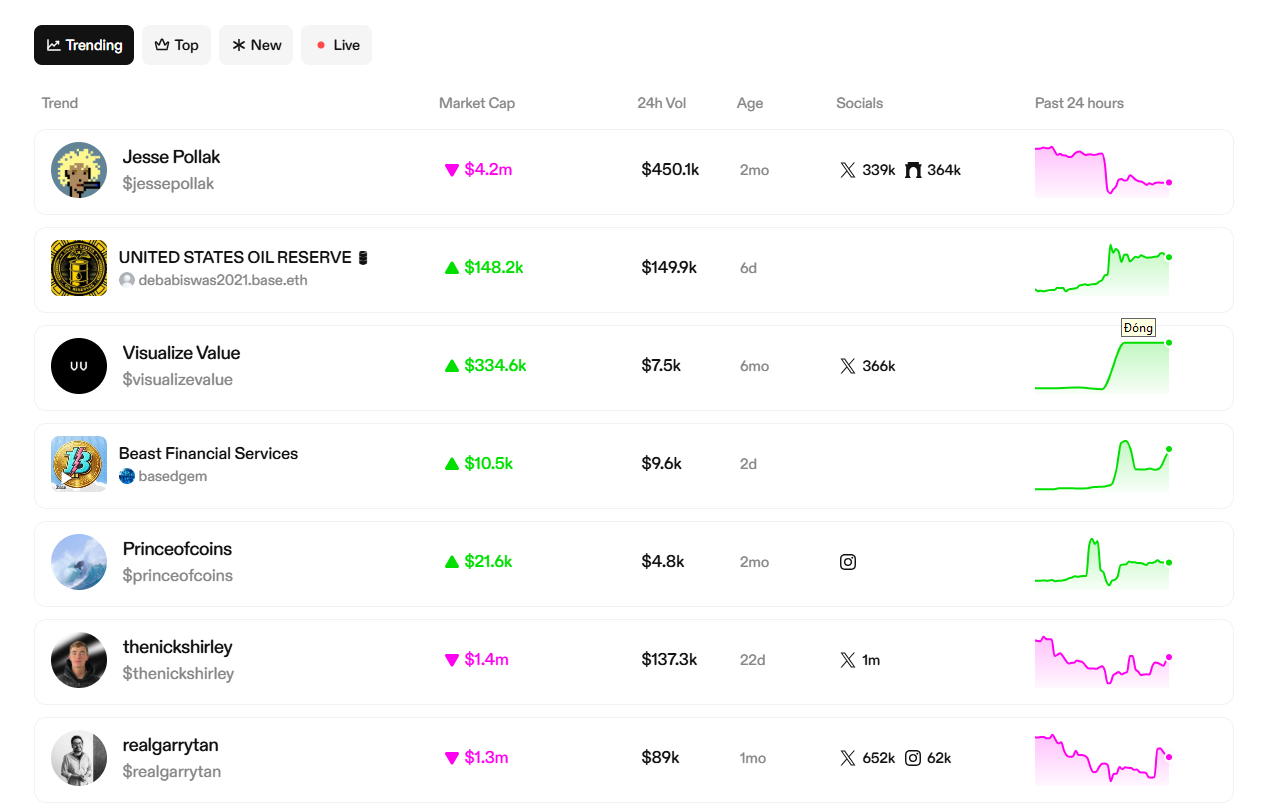The width and height of the screenshot is (1264, 808).
Task: Click the UNITED STATES OIL RESERVE coin image
Action: pyautogui.click(x=78, y=267)
